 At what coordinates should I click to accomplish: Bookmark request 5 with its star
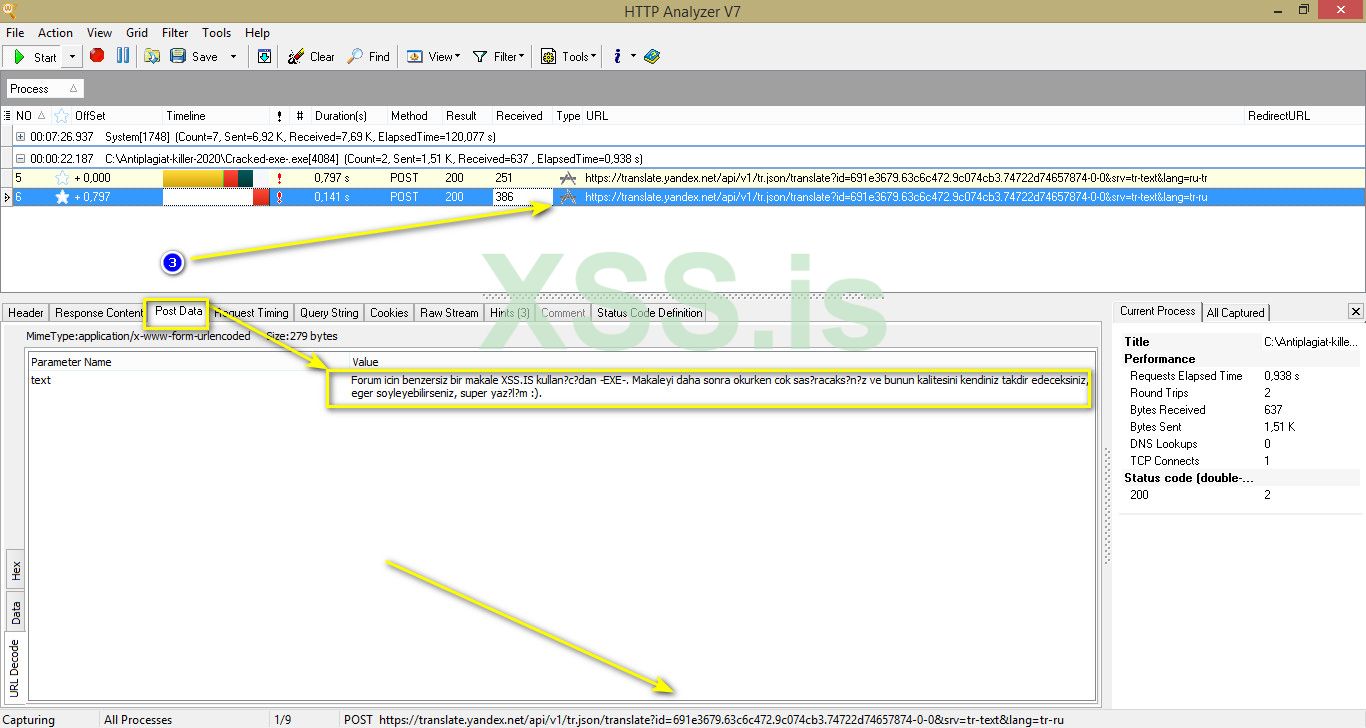point(62,178)
